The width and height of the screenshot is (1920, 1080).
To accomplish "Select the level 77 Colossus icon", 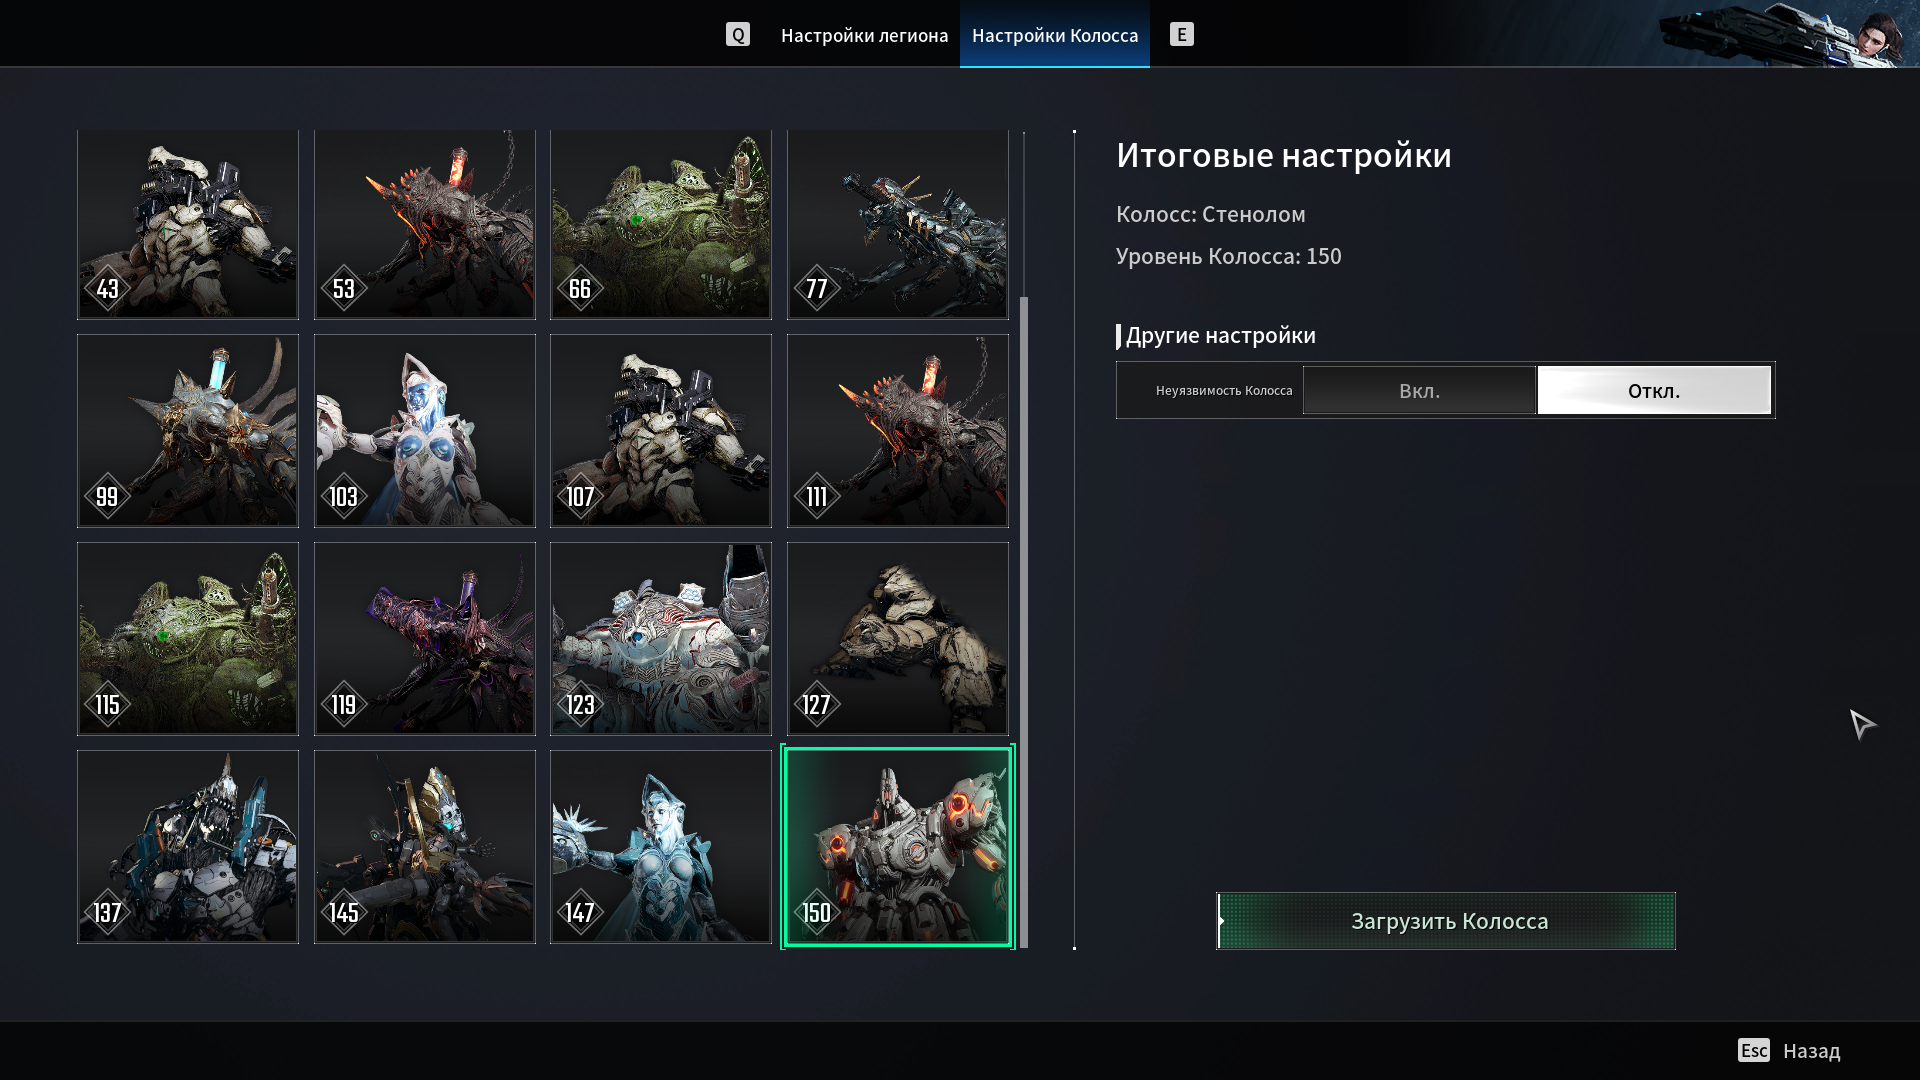I will coord(898,225).
